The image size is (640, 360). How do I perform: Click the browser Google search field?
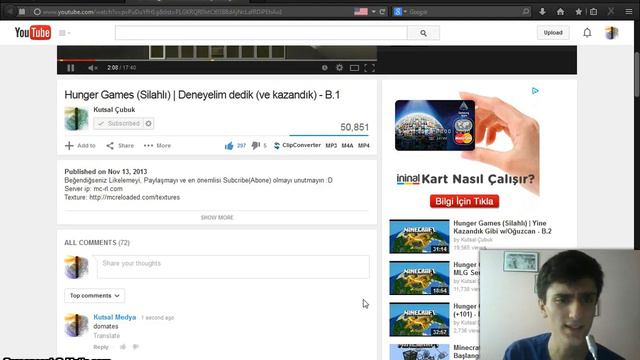point(465,12)
